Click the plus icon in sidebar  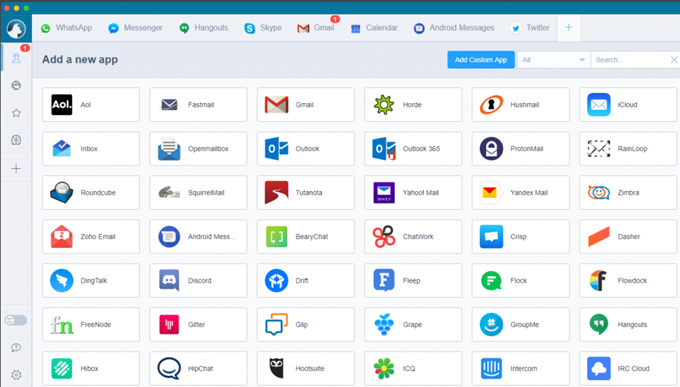(x=16, y=168)
